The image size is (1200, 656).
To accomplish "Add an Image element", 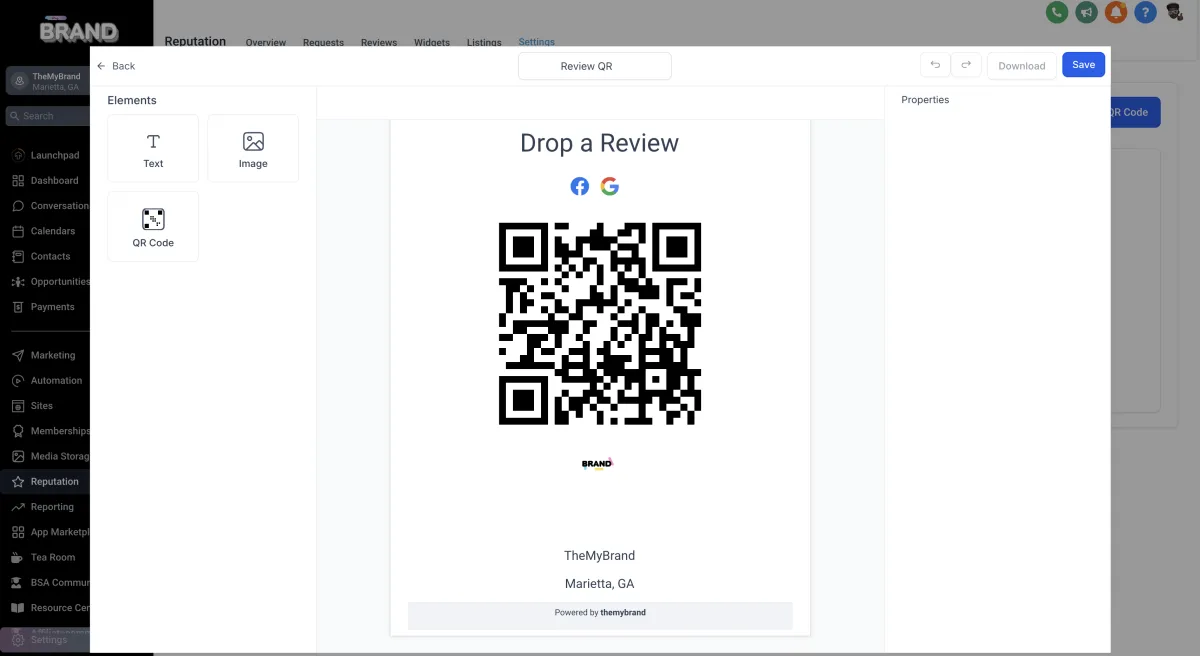I will [x=253, y=149].
